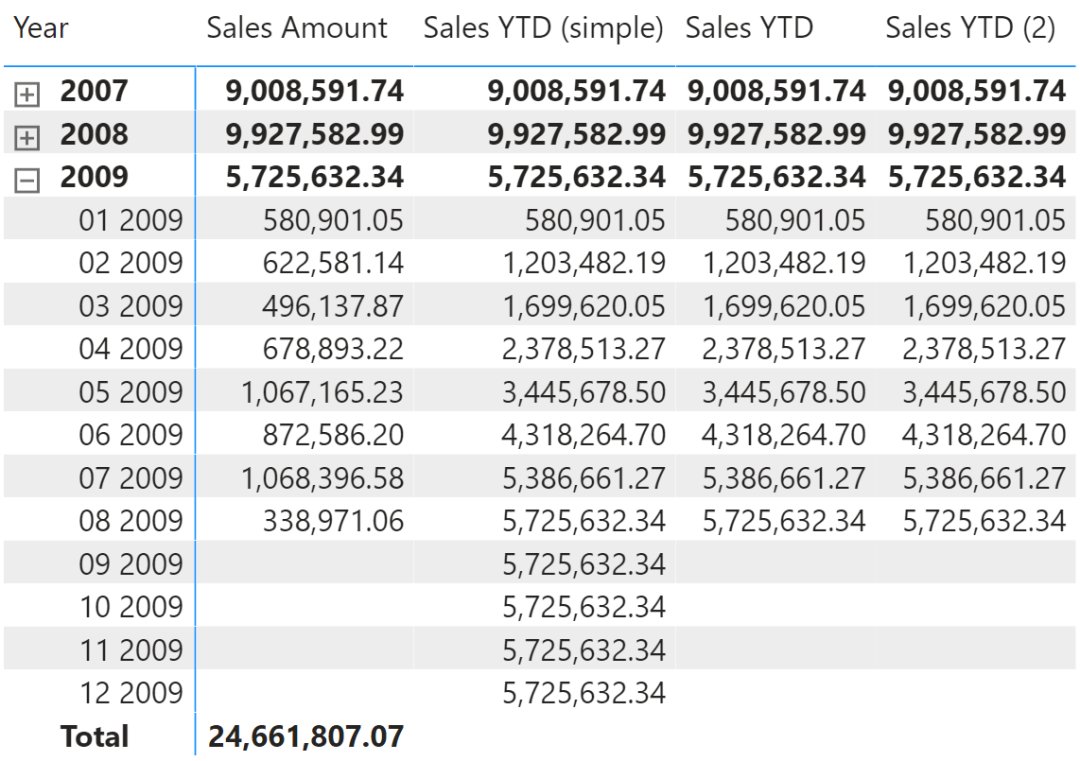Viewport: 1080px width, 761px height.
Task: Expand the 2008 year row
Action: click(x=27, y=138)
